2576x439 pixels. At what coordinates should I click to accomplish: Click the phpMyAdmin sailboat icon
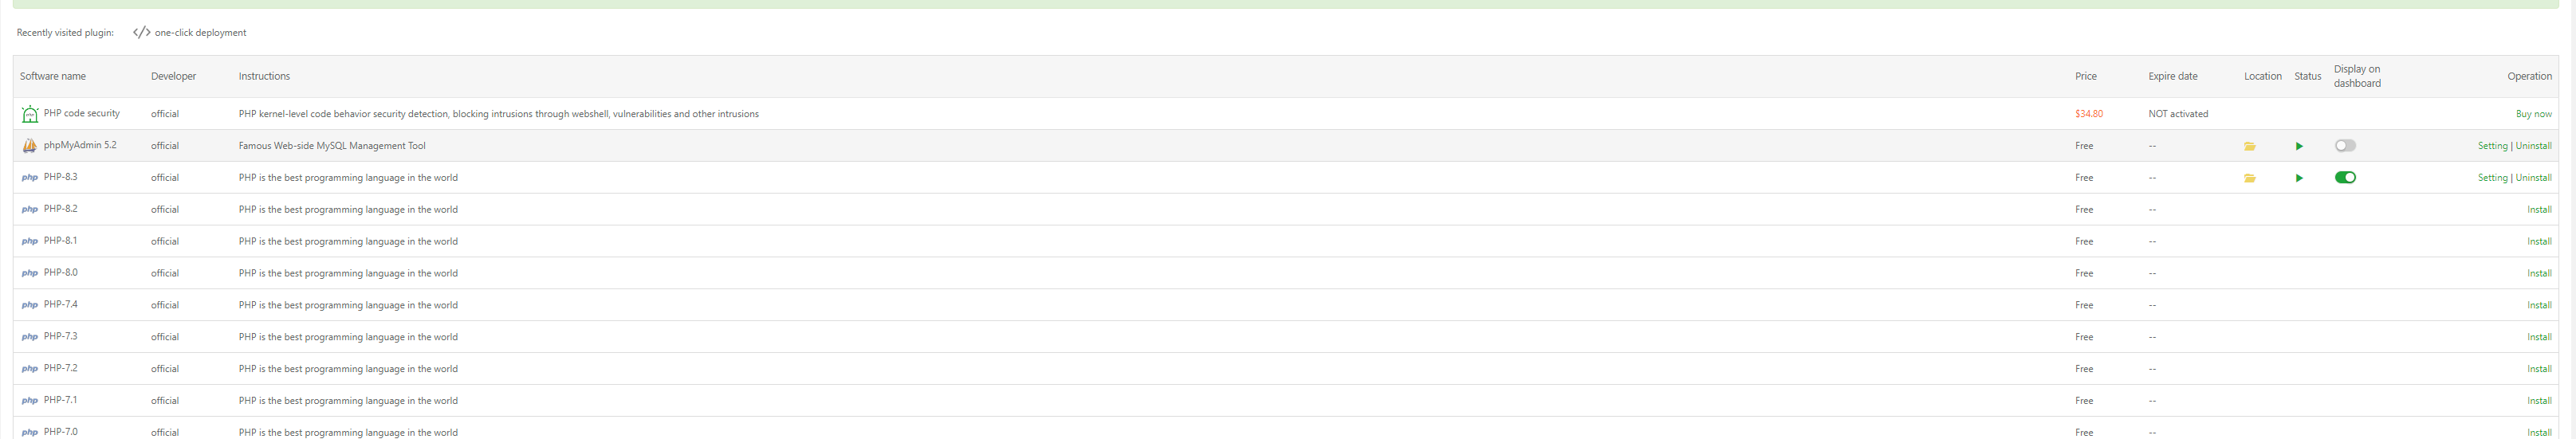pos(30,146)
